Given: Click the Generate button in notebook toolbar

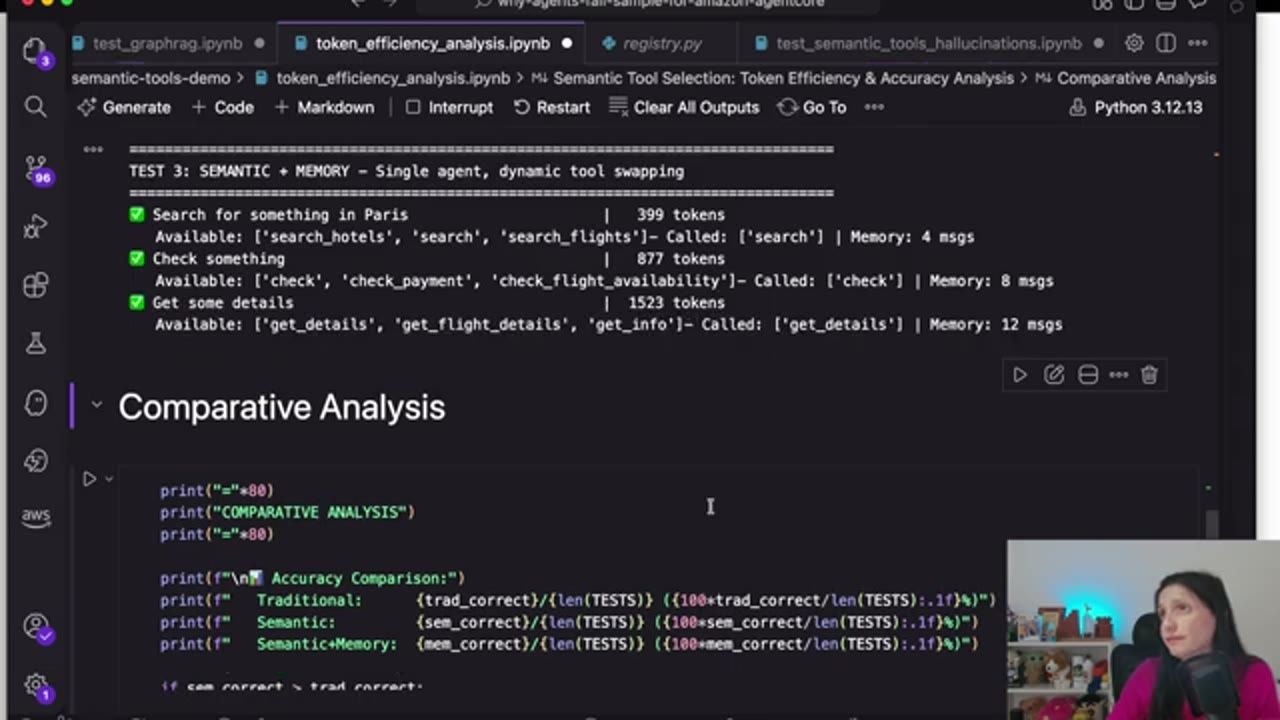Looking at the screenshot, I should point(125,107).
